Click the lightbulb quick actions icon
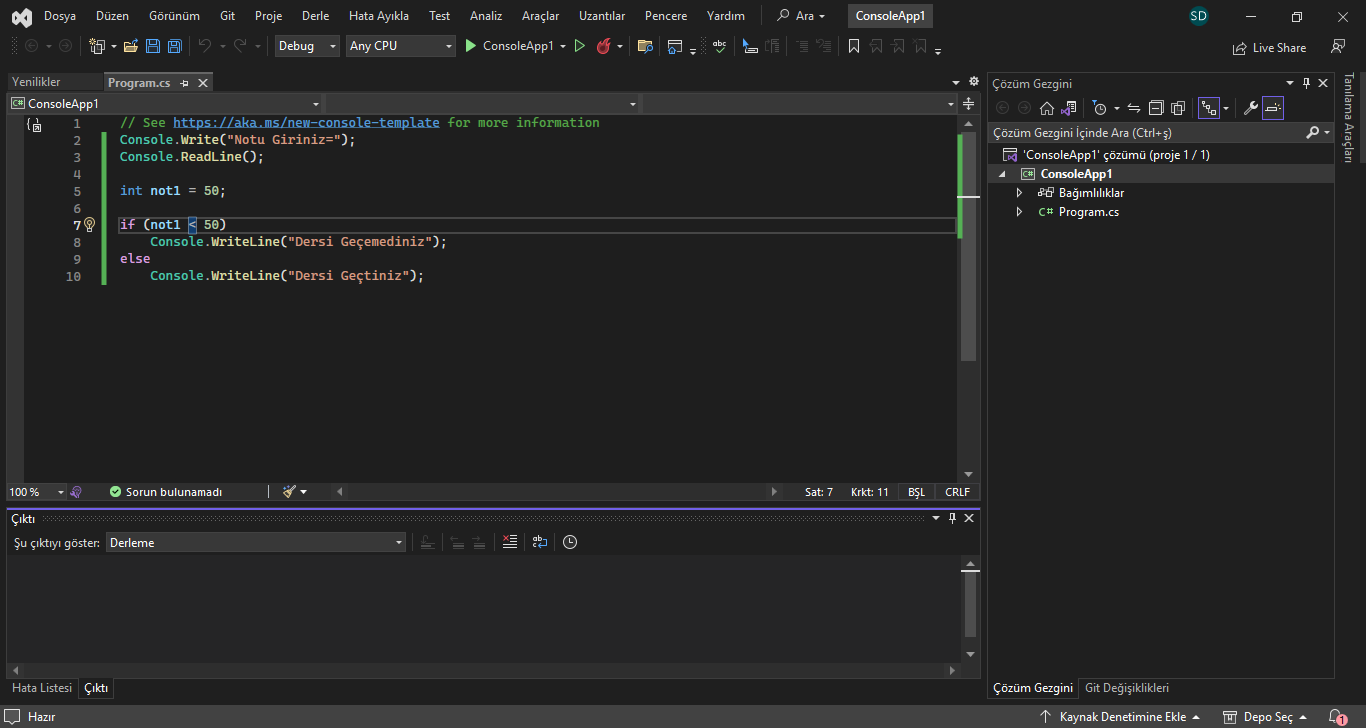This screenshot has height=728, width=1366. [x=89, y=225]
